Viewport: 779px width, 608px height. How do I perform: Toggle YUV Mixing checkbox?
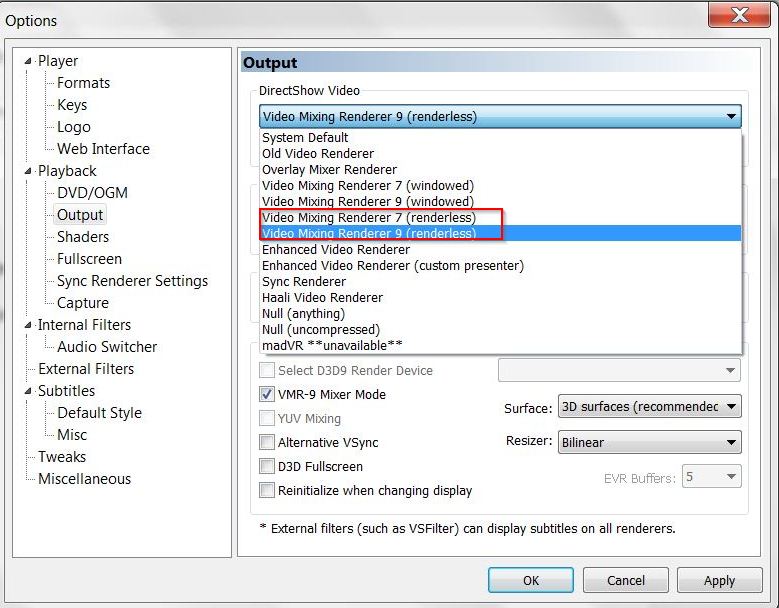click(267, 418)
